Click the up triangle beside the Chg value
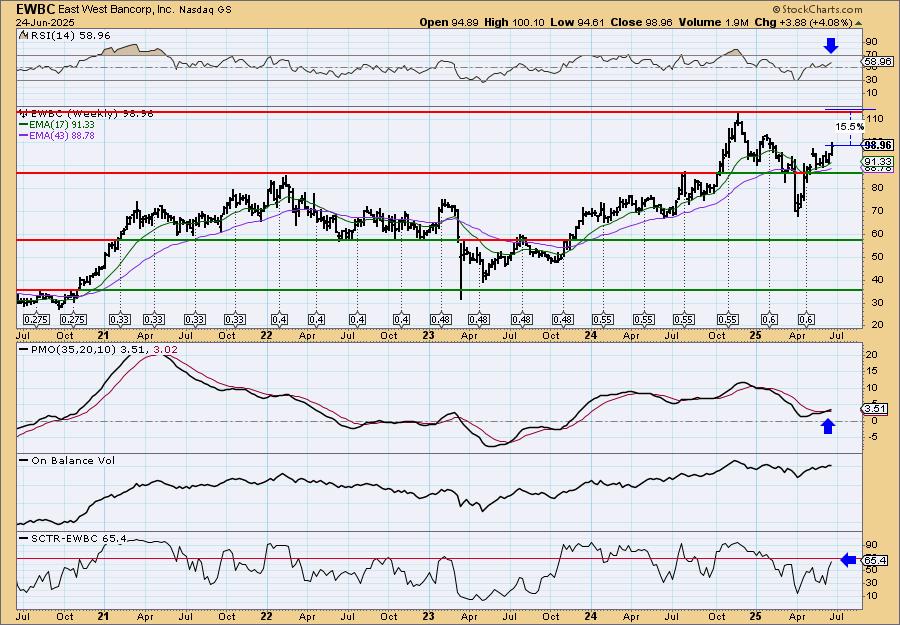 pos(859,23)
